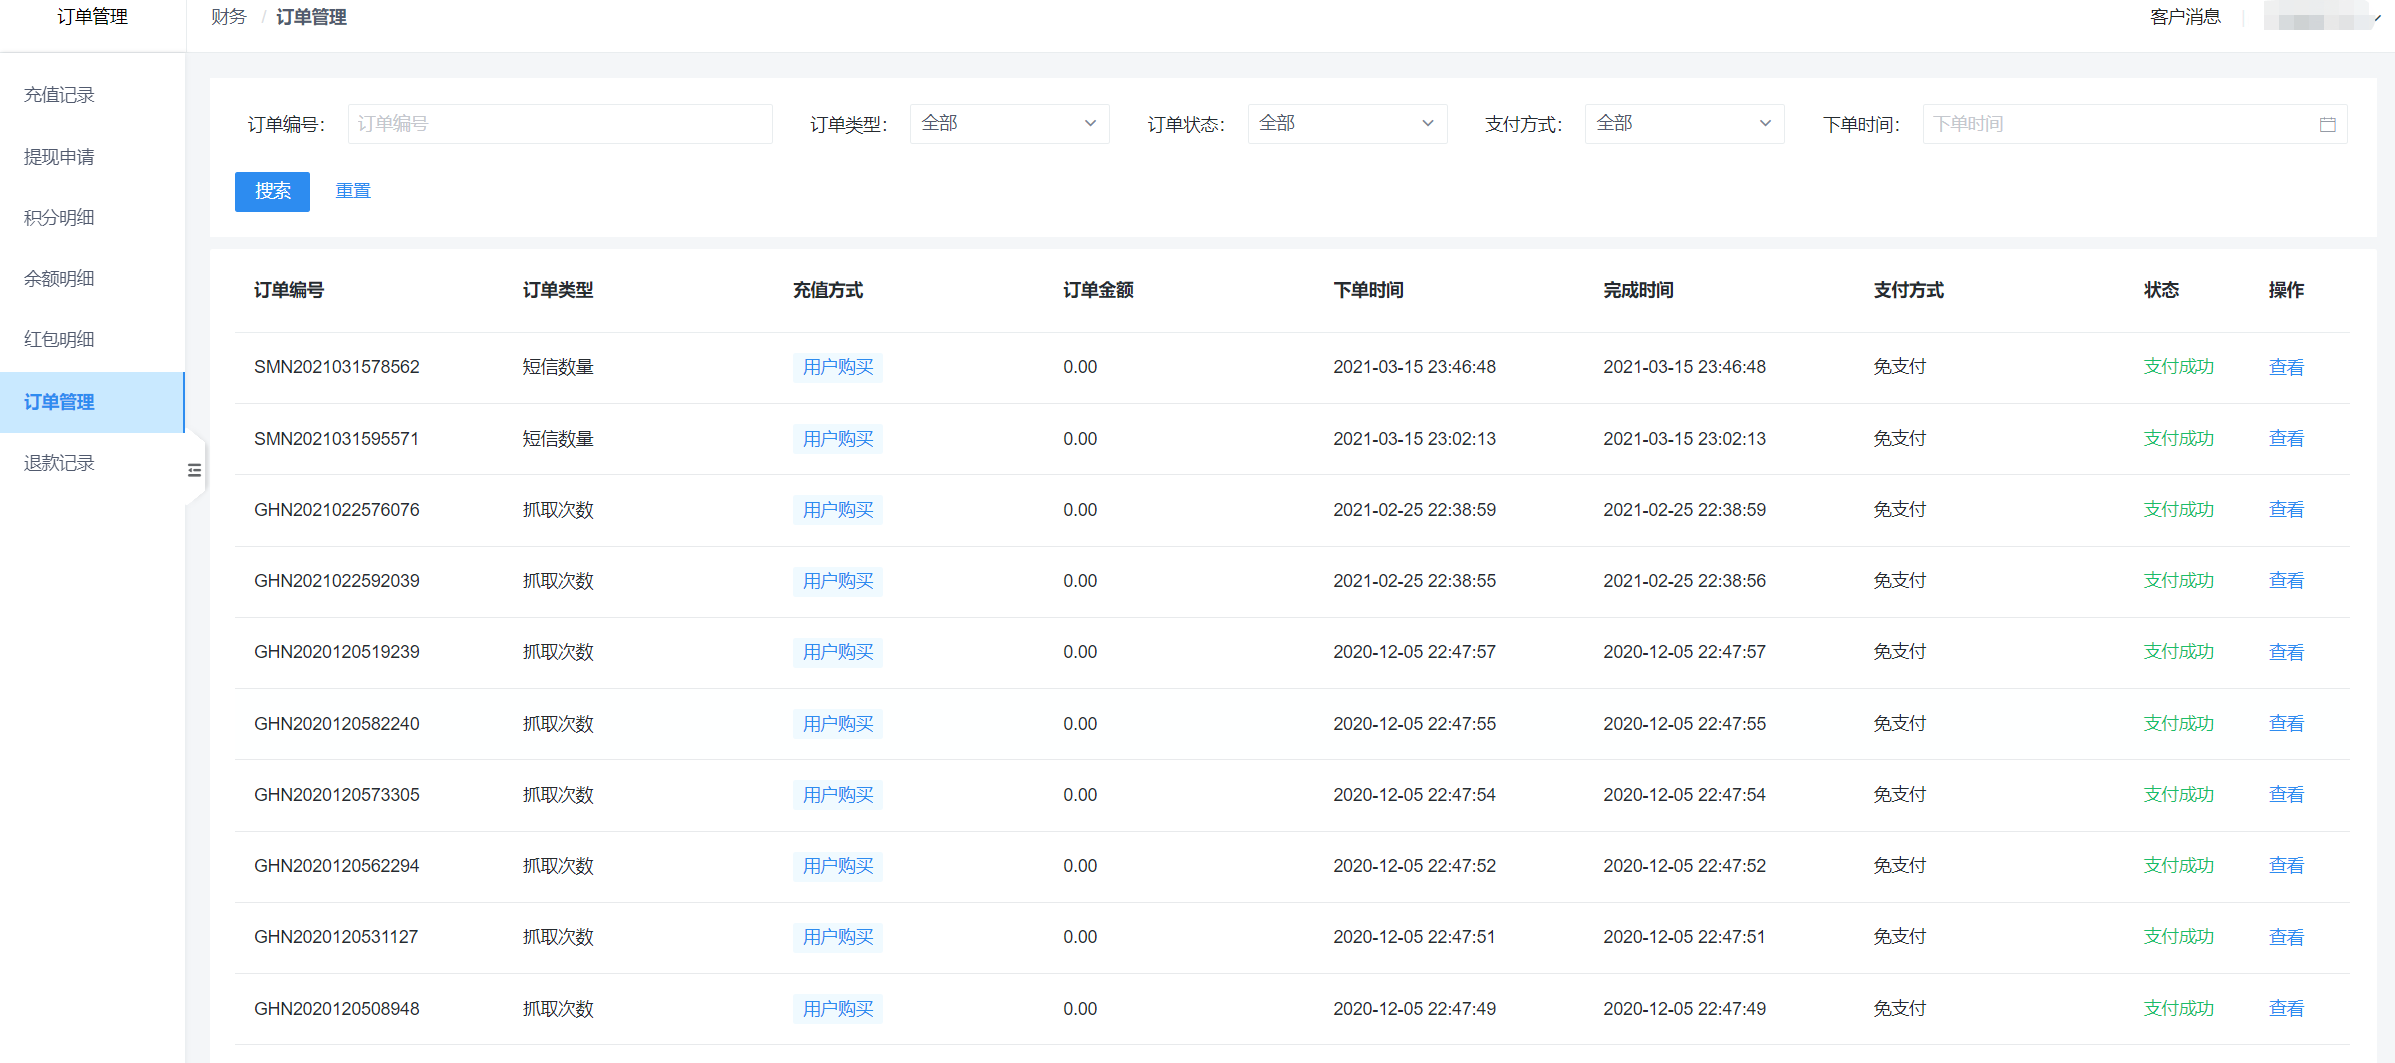Image resolution: width=2395 pixels, height=1063 pixels.
Task: Click 用户购买 tag in GHN2021022576076 row
Action: pyautogui.click(x=838, y=510)
